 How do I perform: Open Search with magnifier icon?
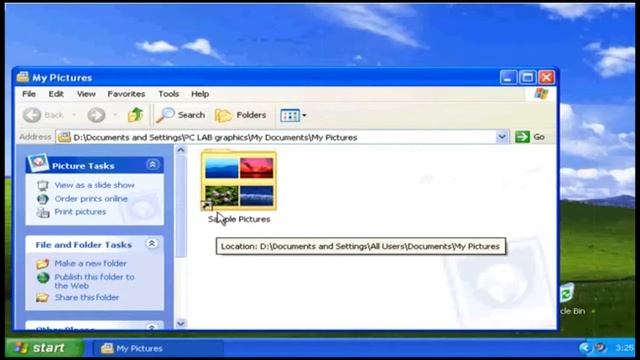(181, 115)
